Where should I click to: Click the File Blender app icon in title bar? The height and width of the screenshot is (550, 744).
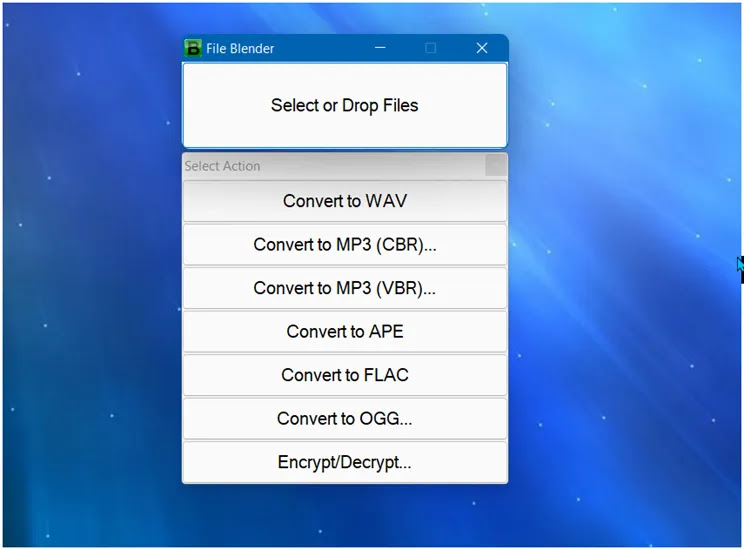(193, 48)
